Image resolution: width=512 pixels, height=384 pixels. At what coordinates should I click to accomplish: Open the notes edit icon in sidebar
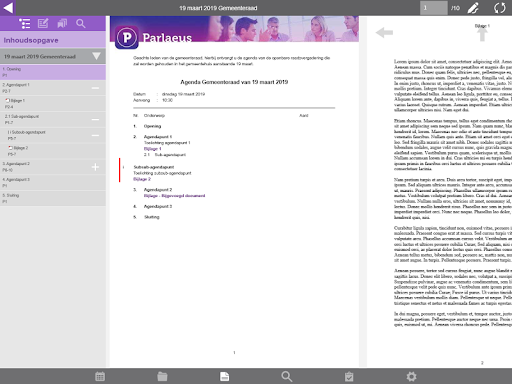43,23
